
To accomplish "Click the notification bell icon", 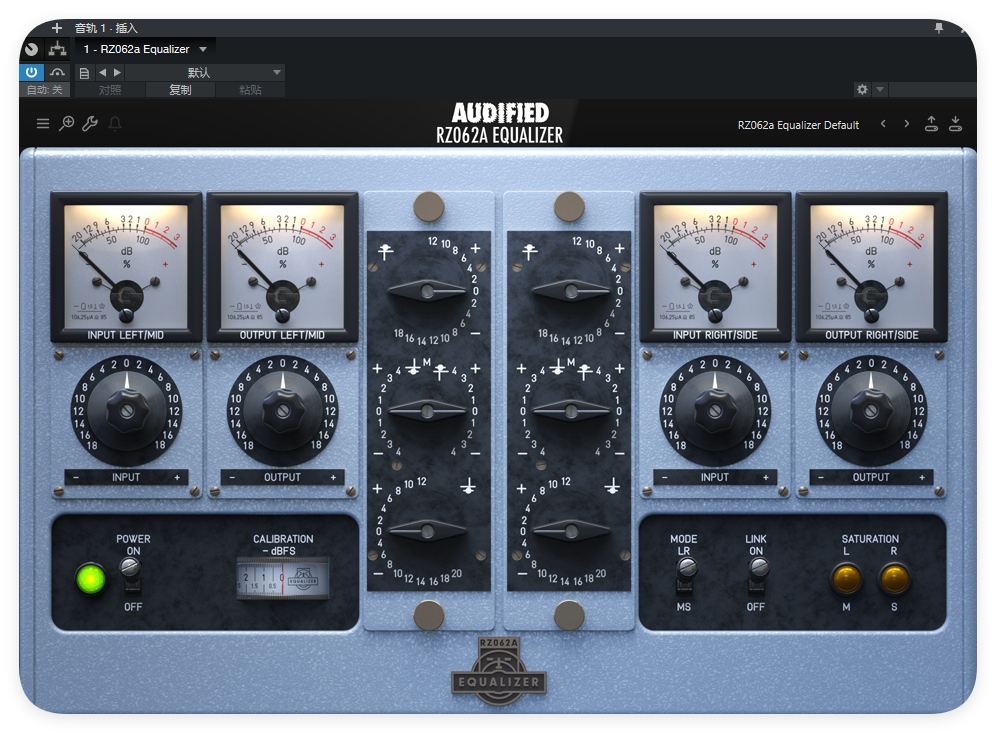I will point(115,123).
